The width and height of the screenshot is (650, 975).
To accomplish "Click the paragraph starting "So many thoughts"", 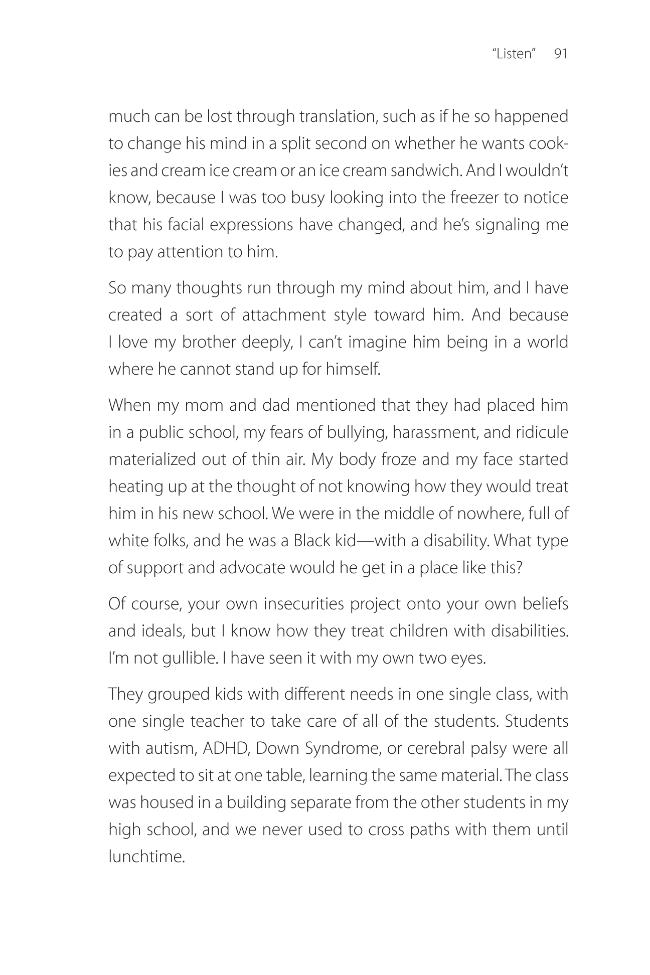I will point(338,328).
